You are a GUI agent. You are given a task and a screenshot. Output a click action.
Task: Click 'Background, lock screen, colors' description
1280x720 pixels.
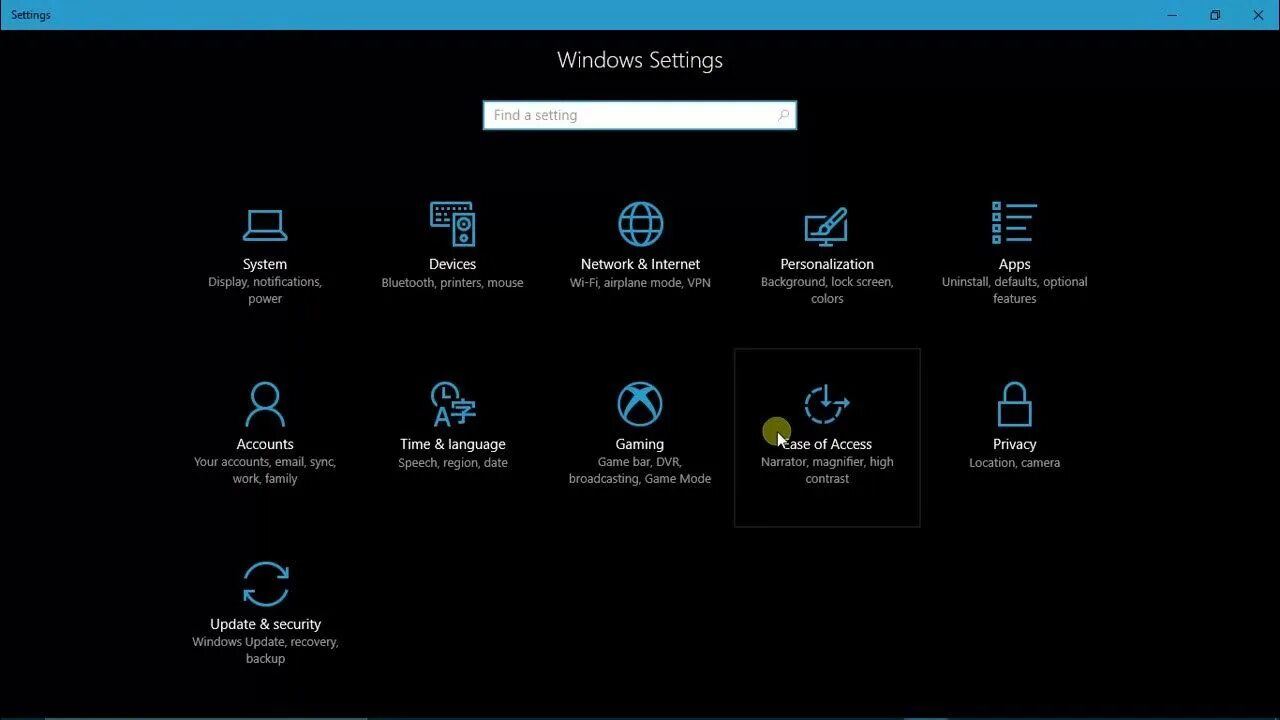point(827,290)
